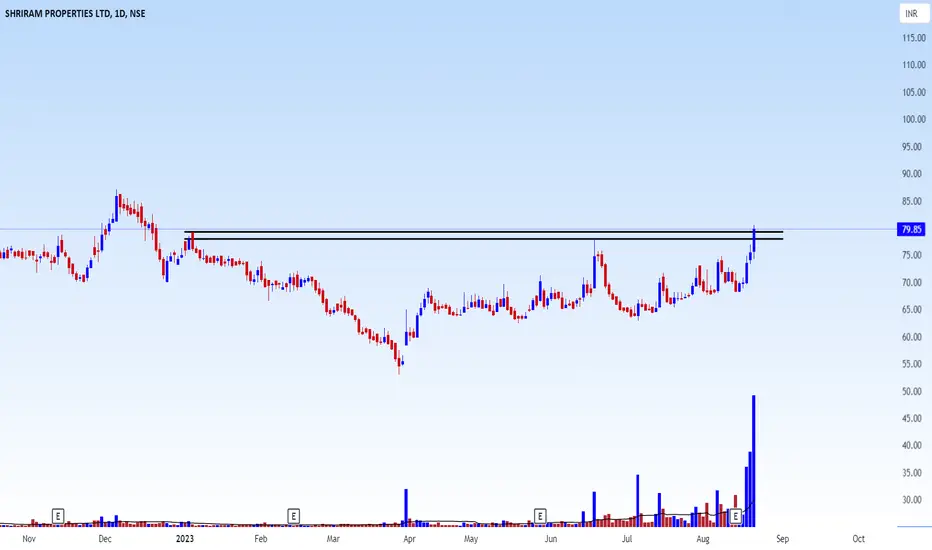Click the latest blue breakout candlestick
Screen dimensions: 932x550
754,240
